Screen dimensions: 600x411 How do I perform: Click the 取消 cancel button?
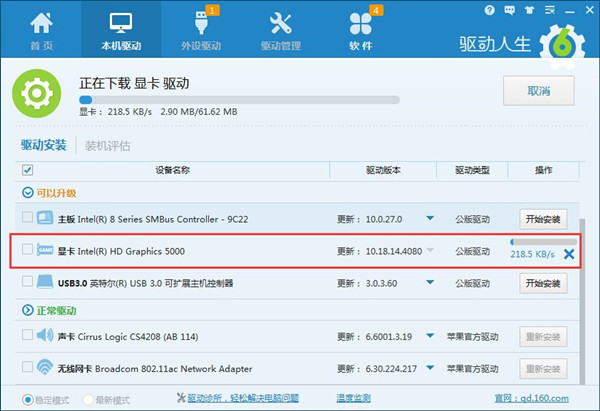pyautogui.click(x=539, y=91)
